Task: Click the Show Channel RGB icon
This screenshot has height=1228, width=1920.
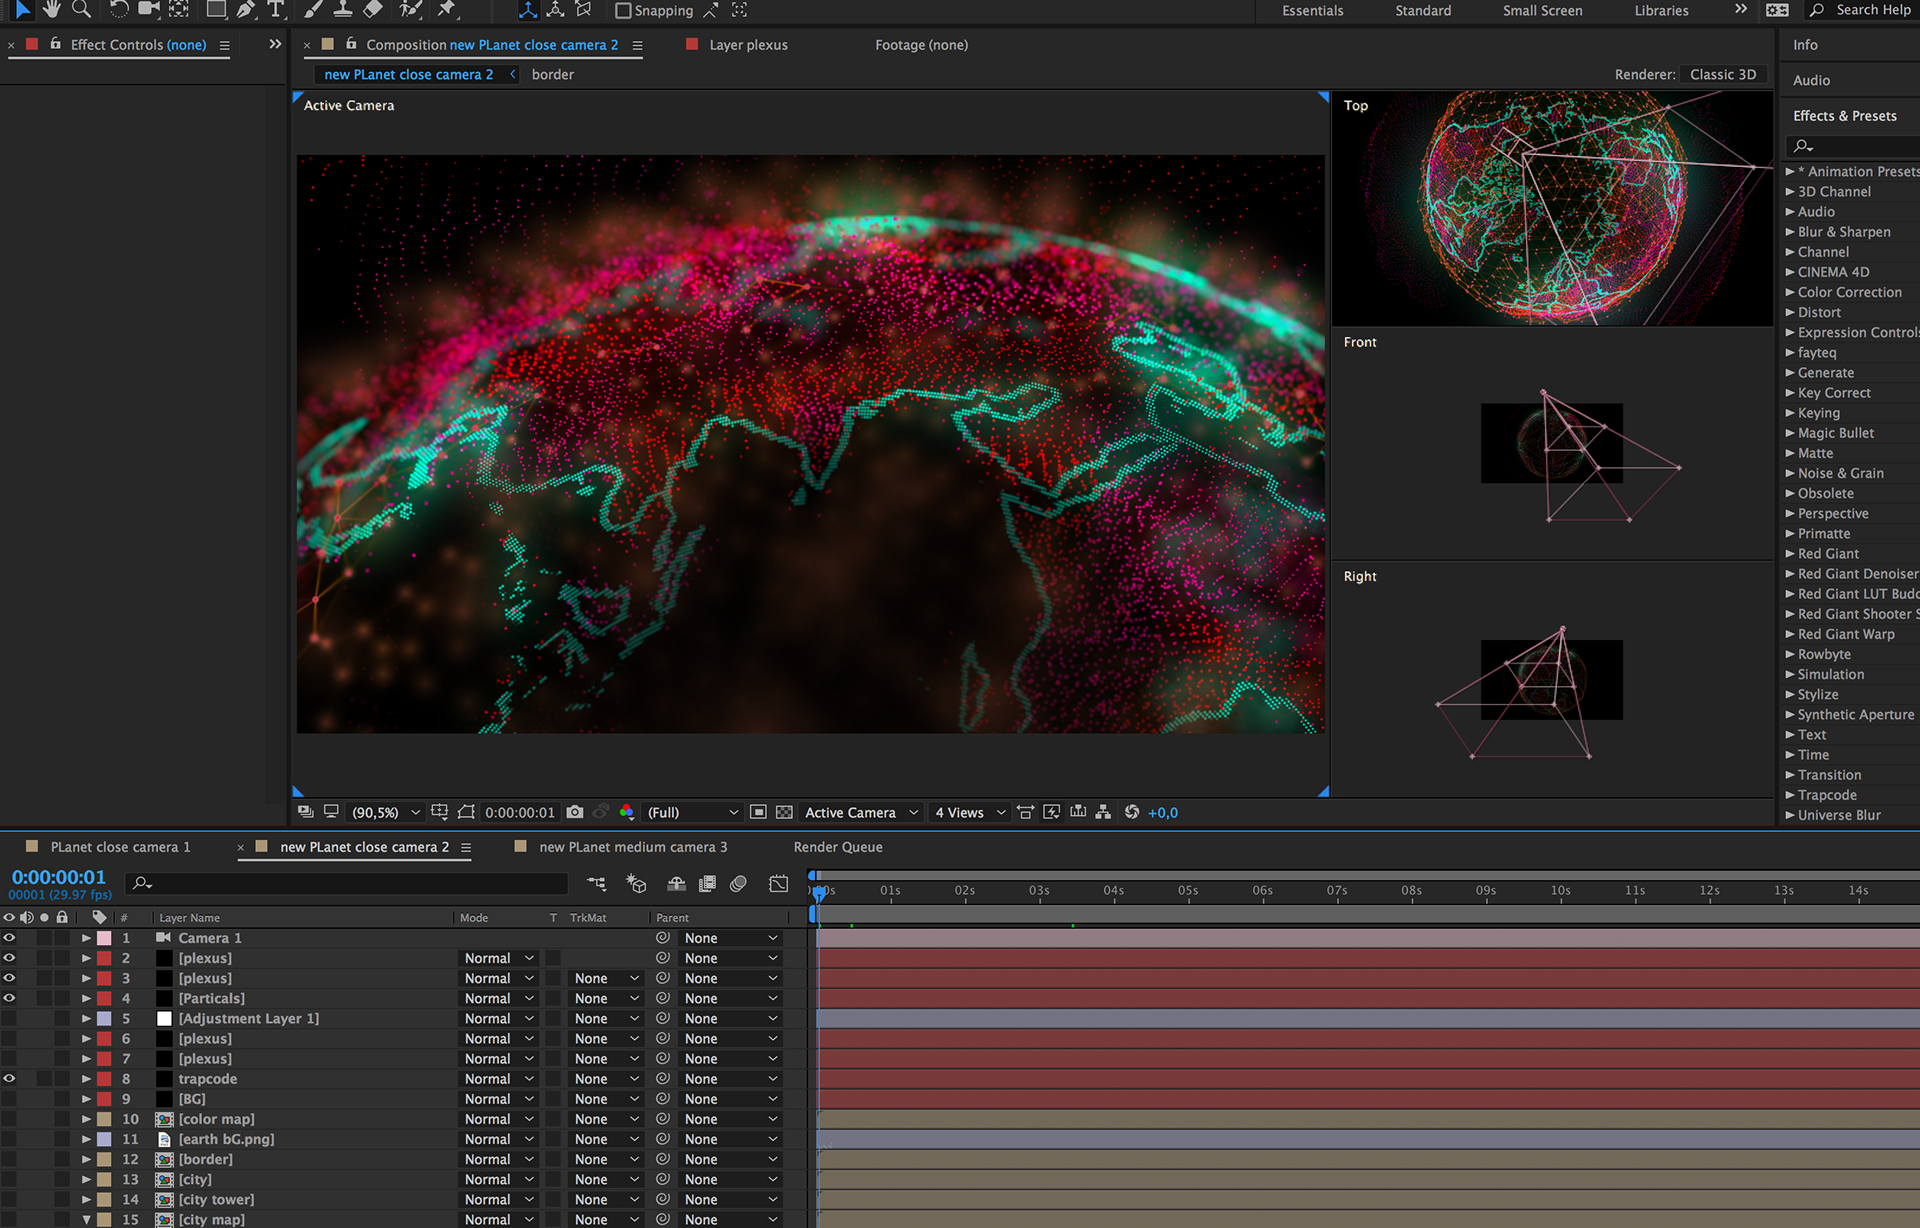Action: click(627, 812)
